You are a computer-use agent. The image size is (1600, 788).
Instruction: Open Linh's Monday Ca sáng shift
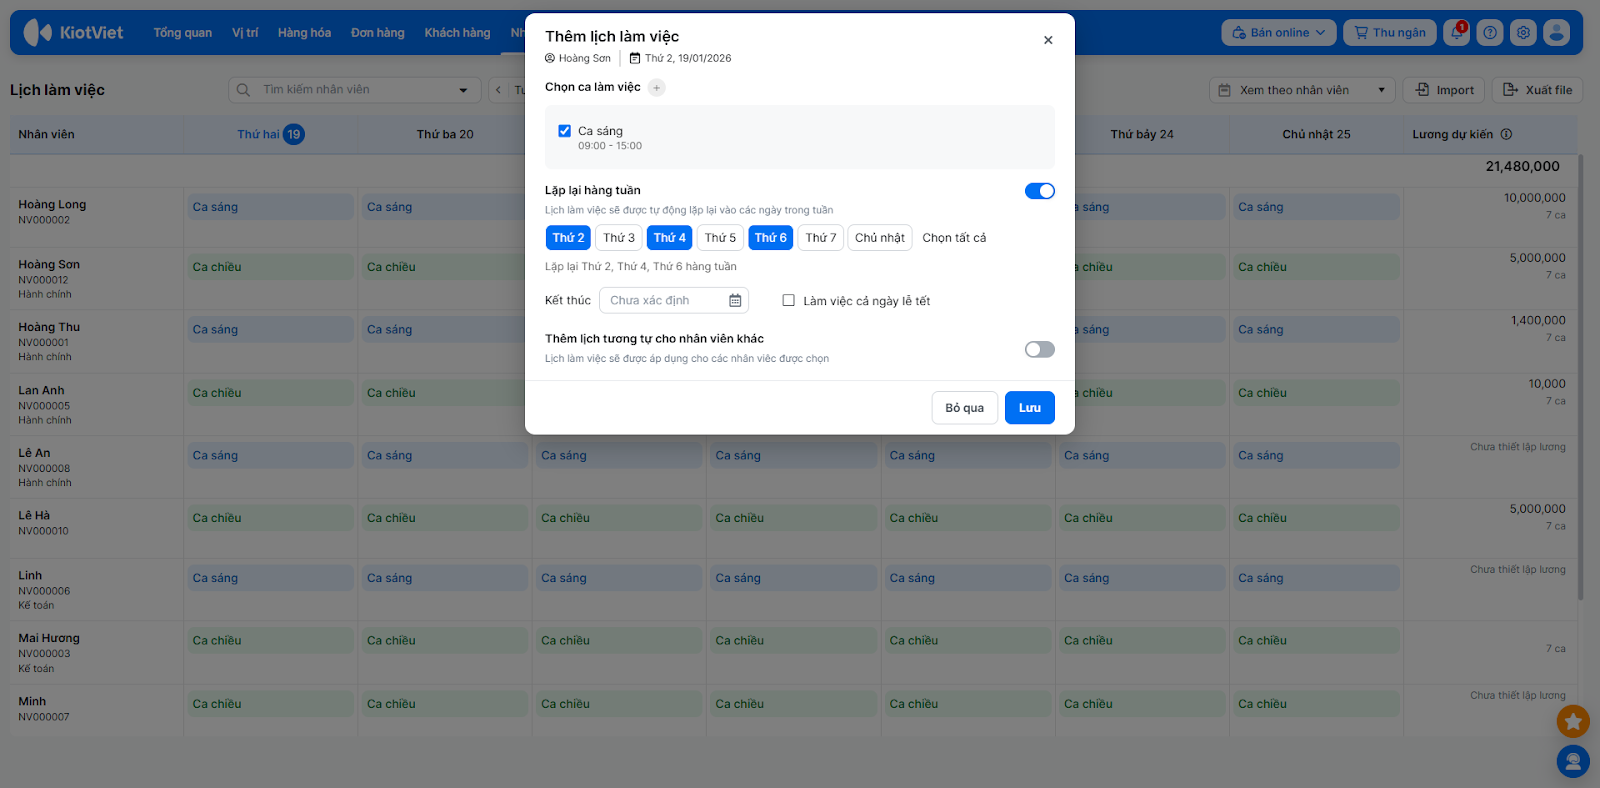pyautogui.click(x=271, y=578)
